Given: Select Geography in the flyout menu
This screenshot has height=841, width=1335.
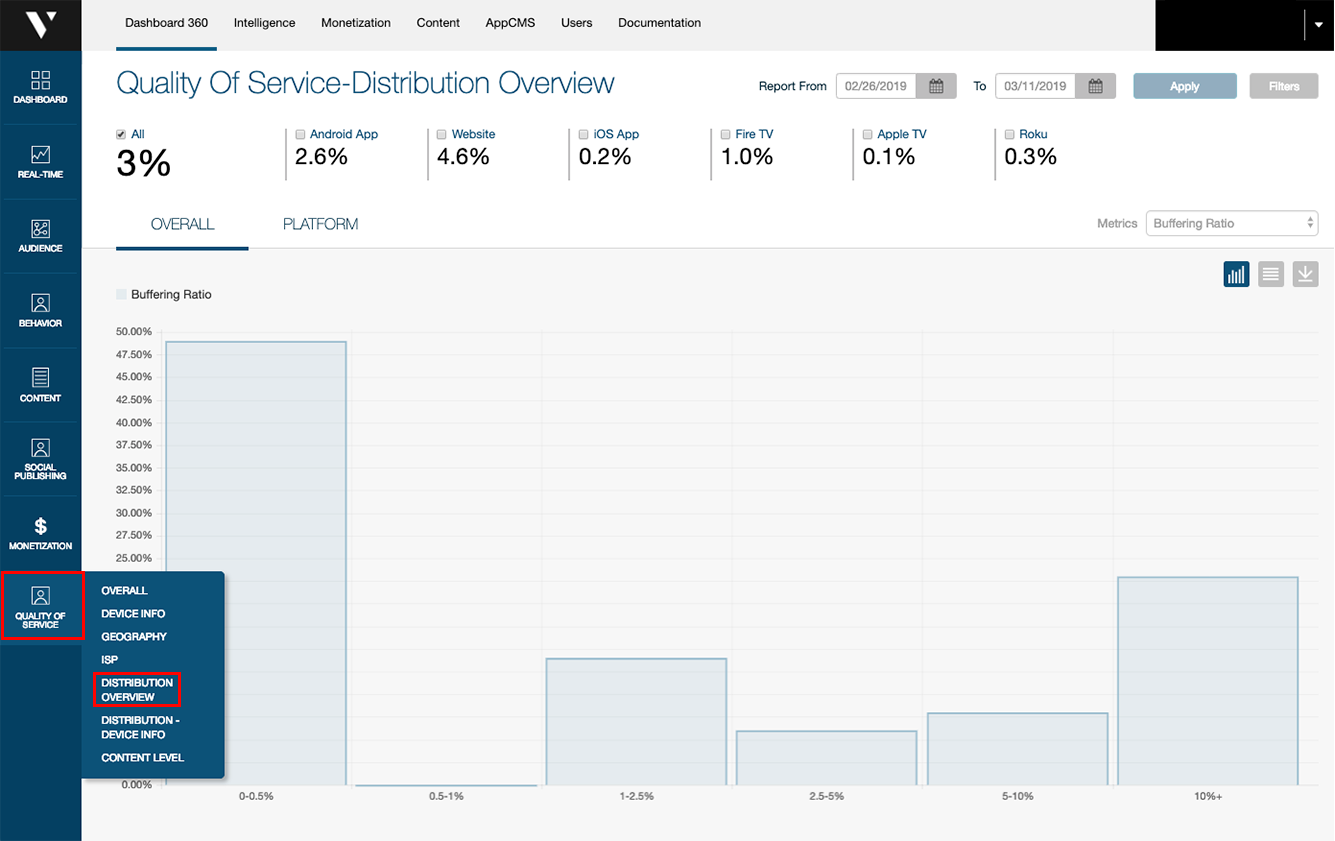Looking at the screenshot, I should (134, 637).
